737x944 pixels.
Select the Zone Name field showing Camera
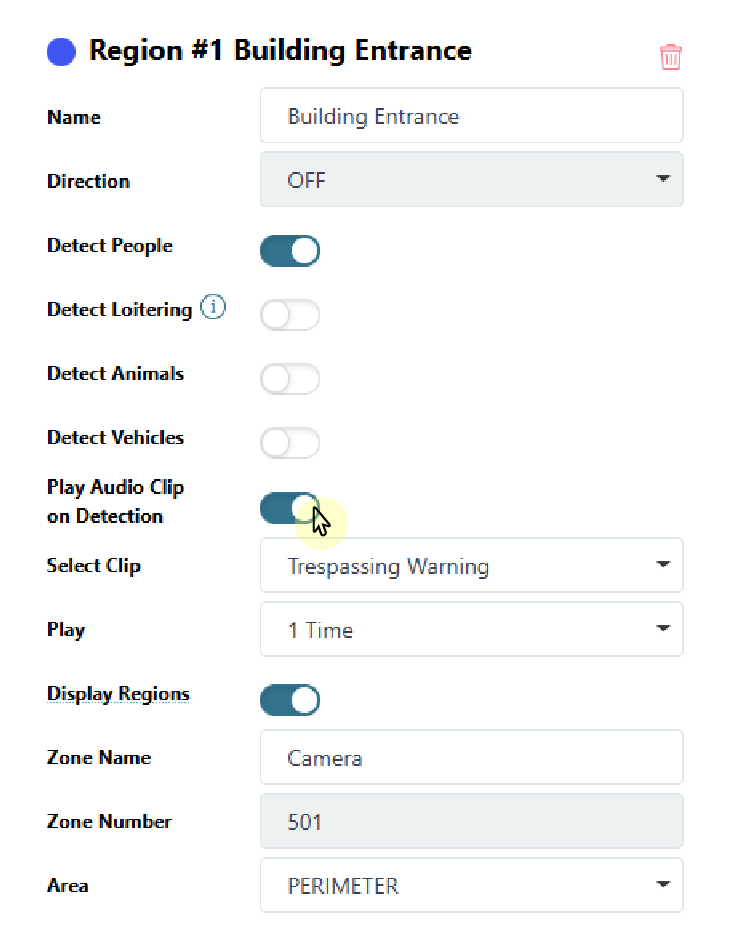pyautogui.click(x=471, y=757)
